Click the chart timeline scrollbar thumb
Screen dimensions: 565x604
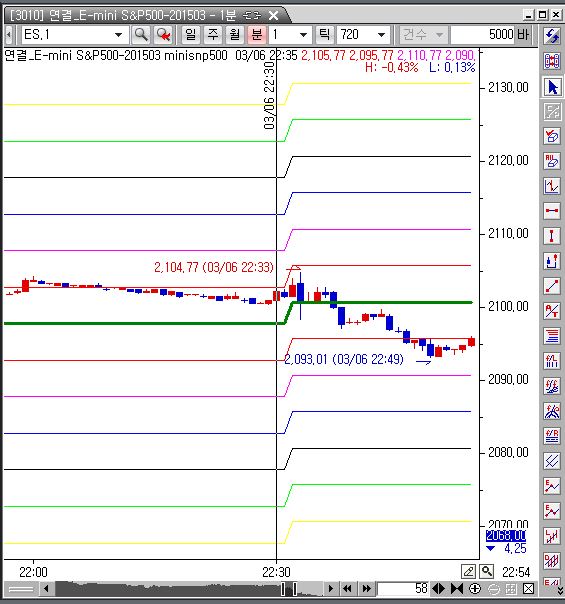tap(289, 589)
